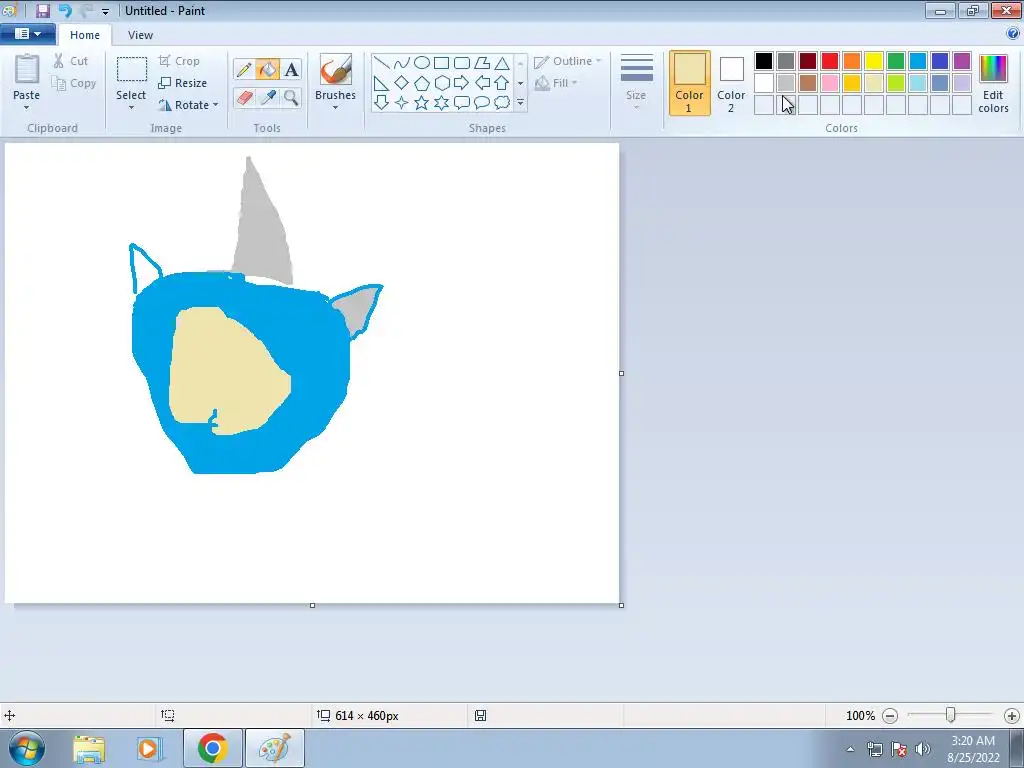Pick the green color swatch

(x=896, y=61)
